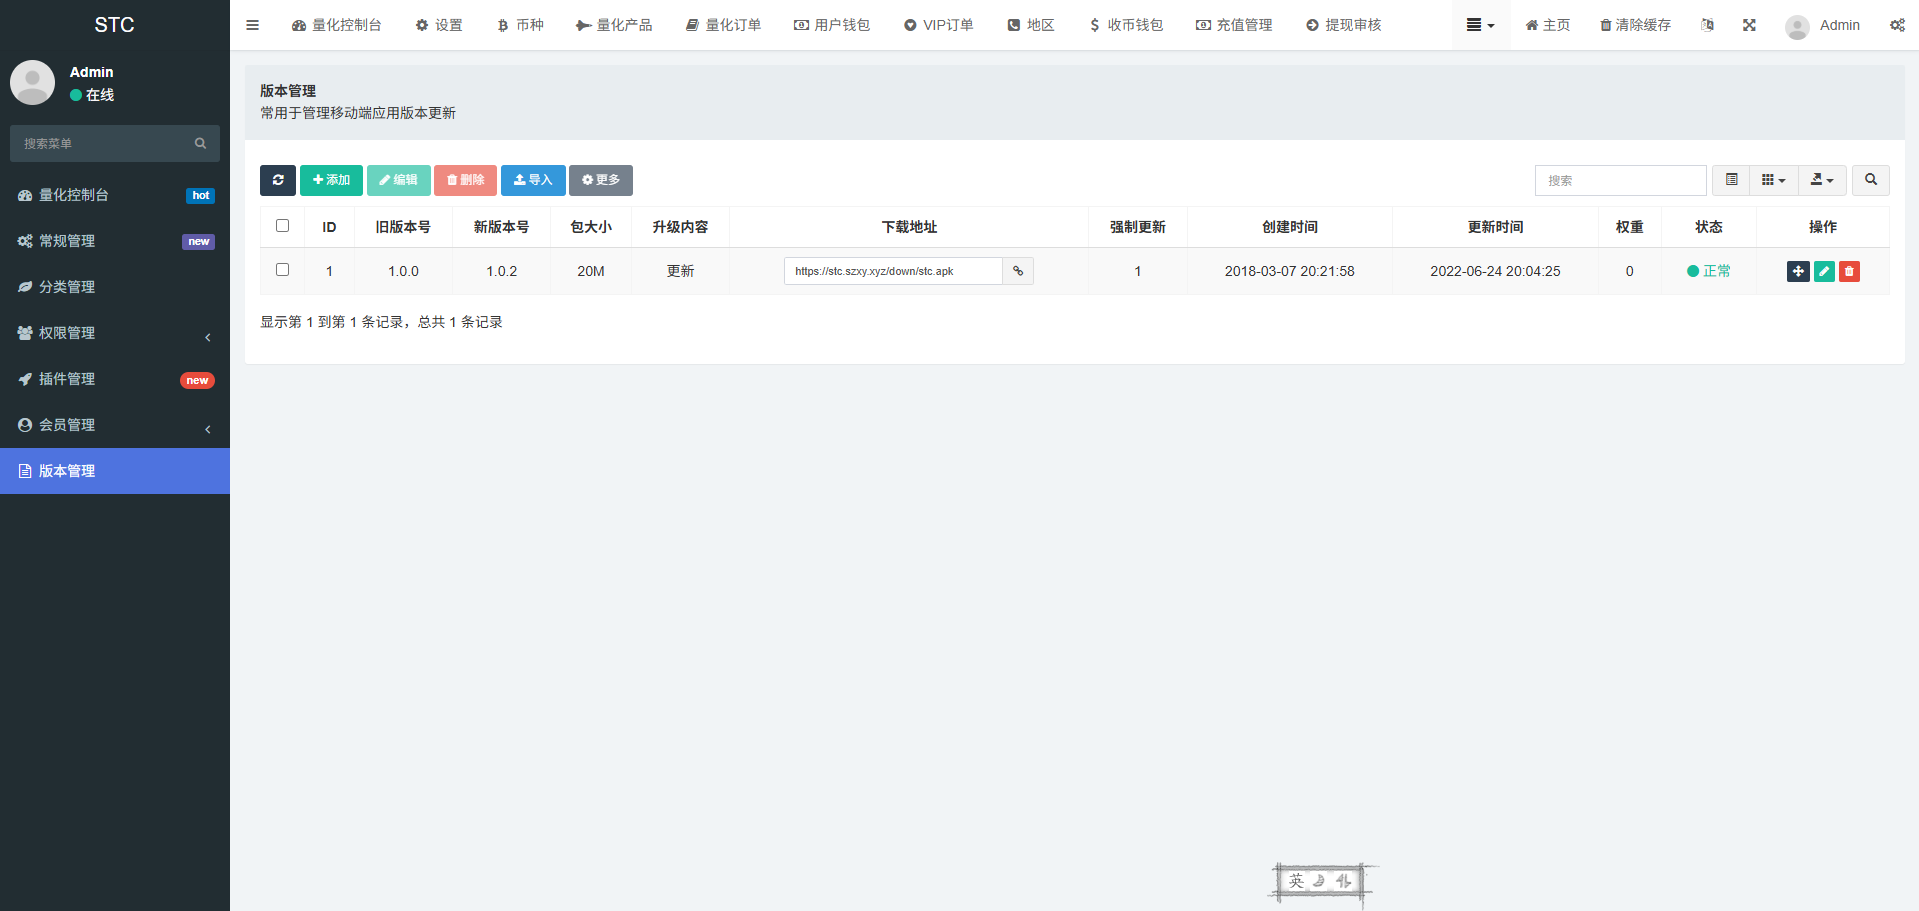The width and height of the screenshot is (1919, 911).
Task: Open the export dropdown button
Action: [1822, 180]
